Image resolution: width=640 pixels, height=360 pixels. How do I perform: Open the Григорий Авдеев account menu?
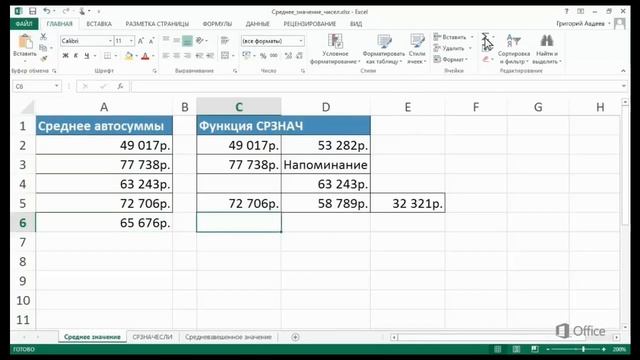point(583,24)
